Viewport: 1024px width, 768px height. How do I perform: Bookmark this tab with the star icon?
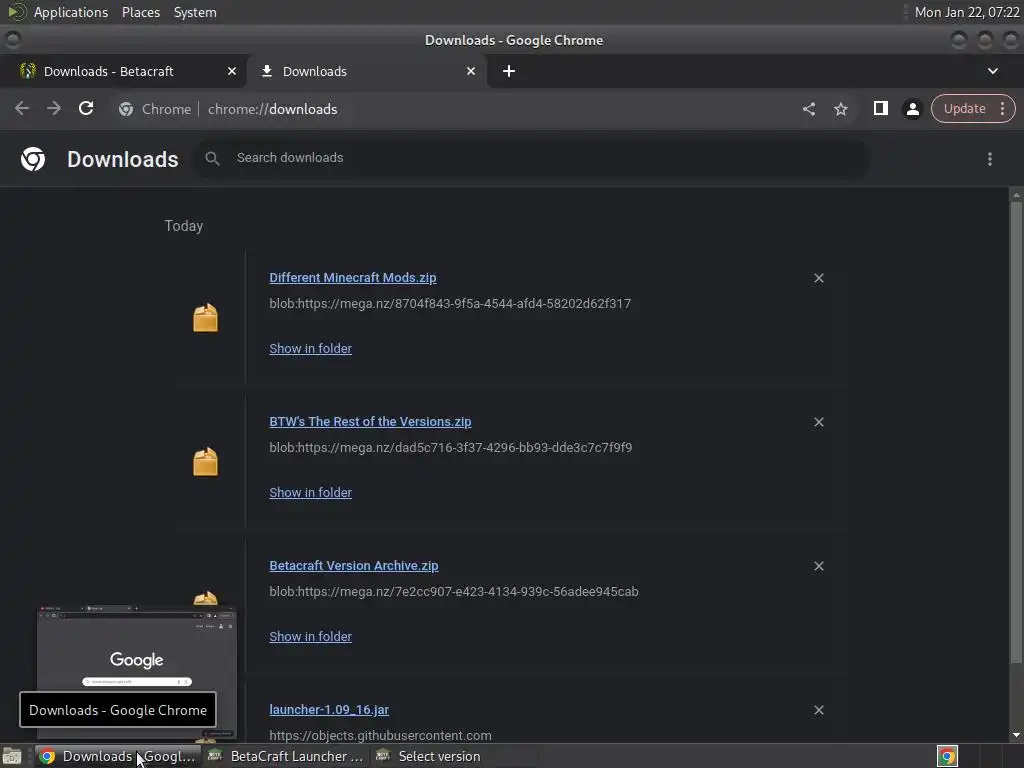pyautogui.click(x=840, y=109)
